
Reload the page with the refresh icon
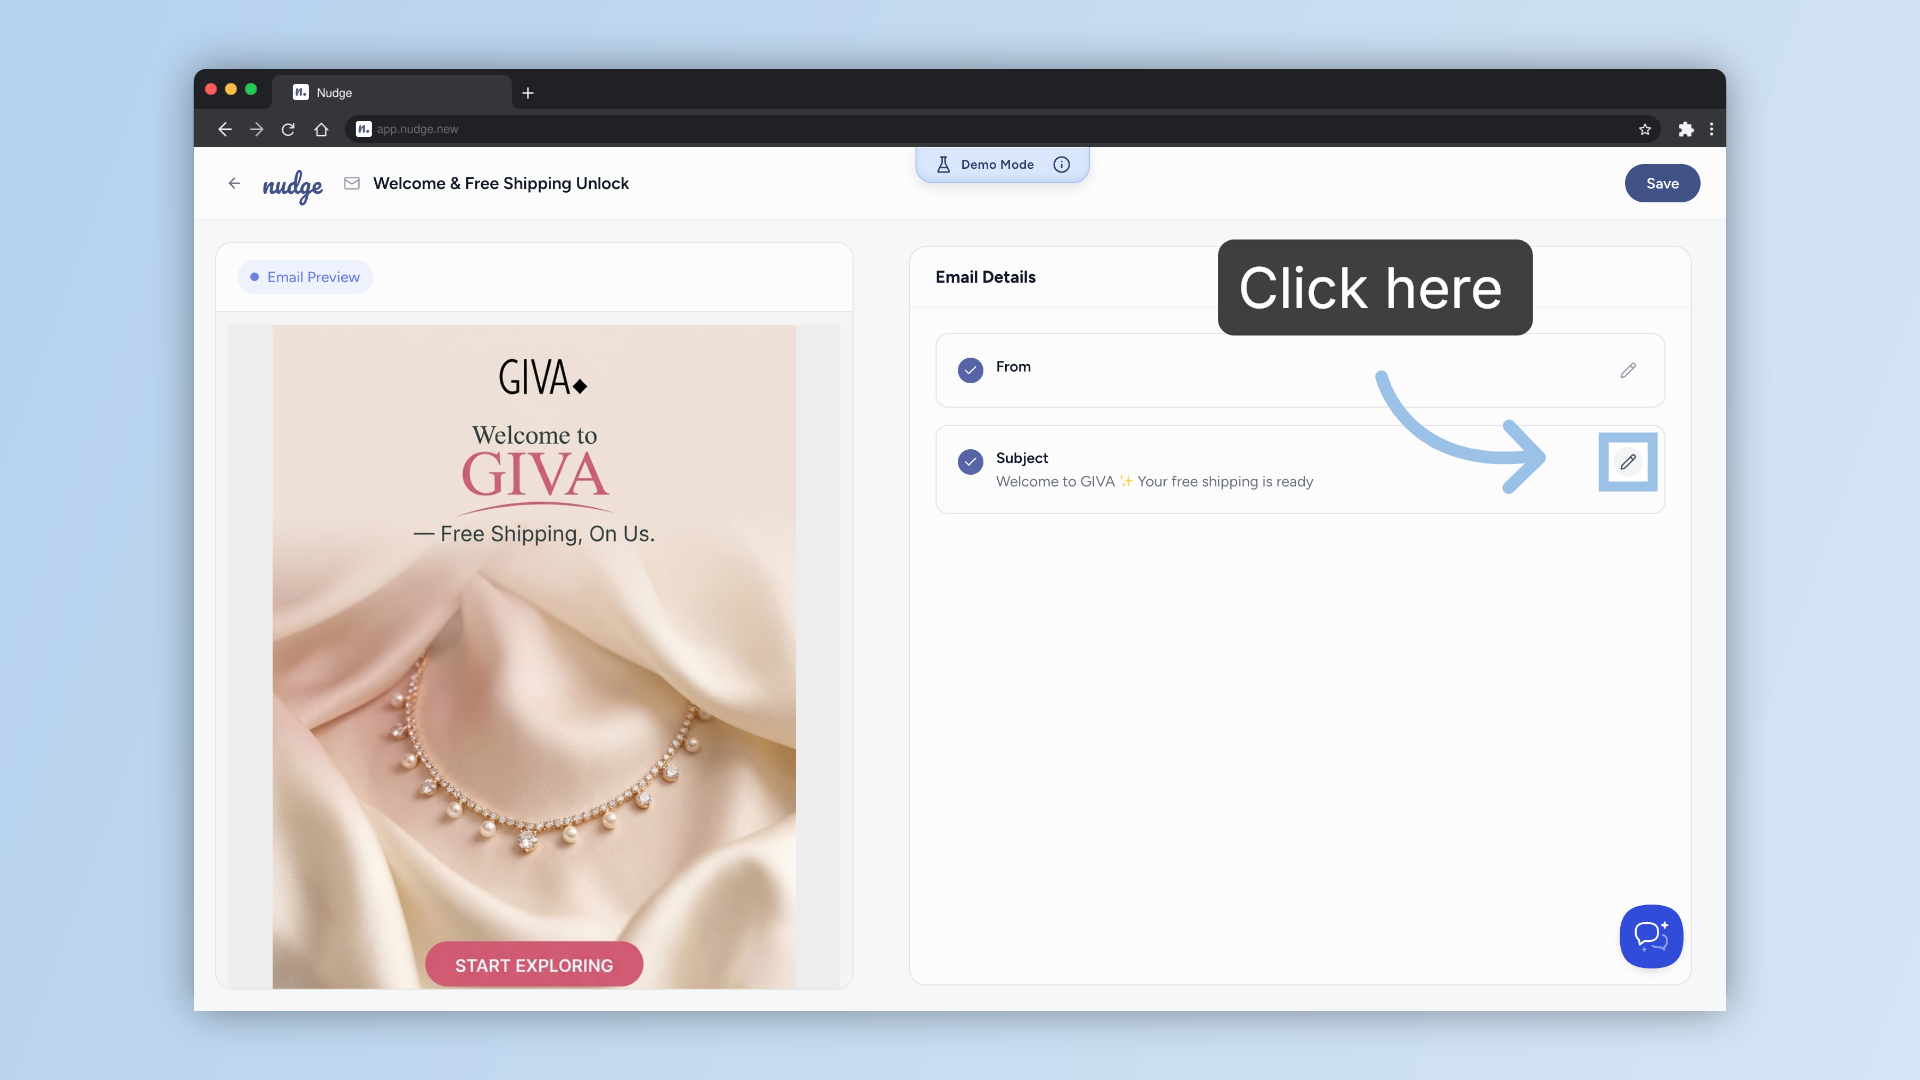[x=288, y=129]
